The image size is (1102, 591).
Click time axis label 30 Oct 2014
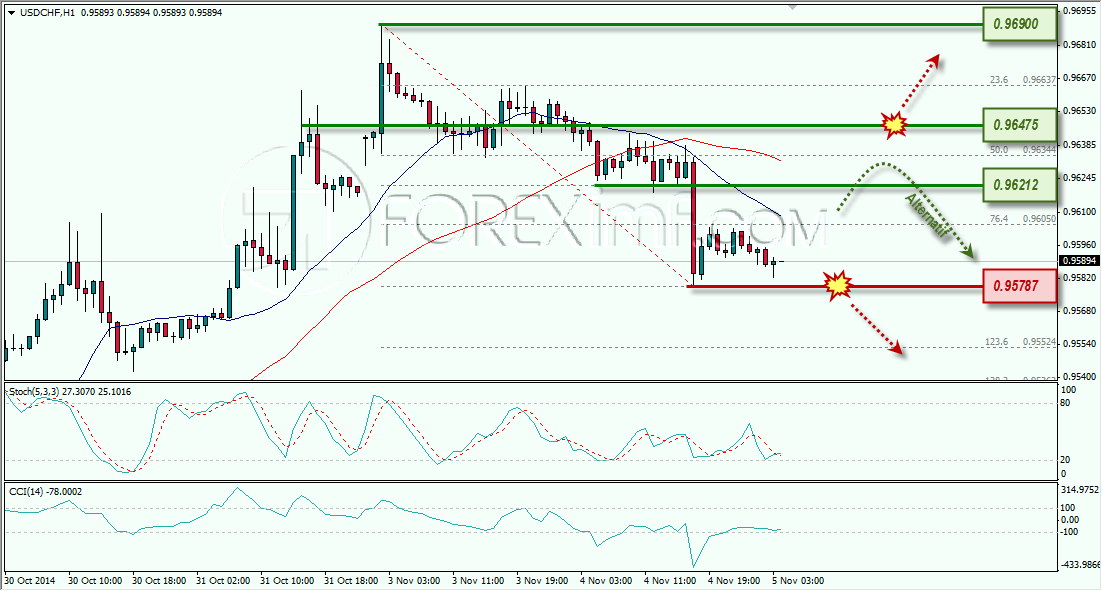[30, 580]
